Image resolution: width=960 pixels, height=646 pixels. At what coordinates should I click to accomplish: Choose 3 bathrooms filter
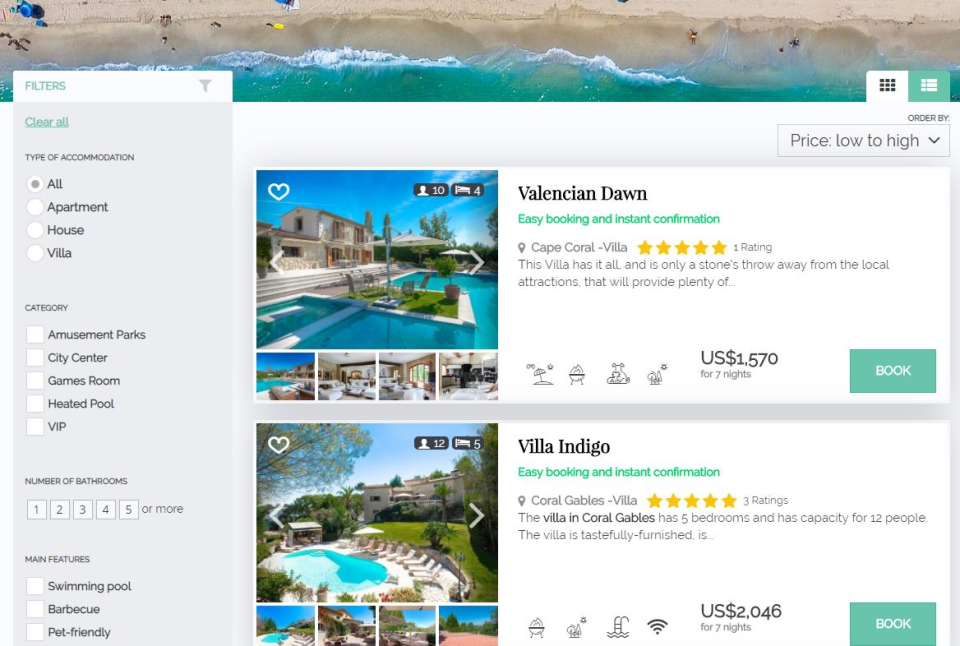tap(83, 509)
